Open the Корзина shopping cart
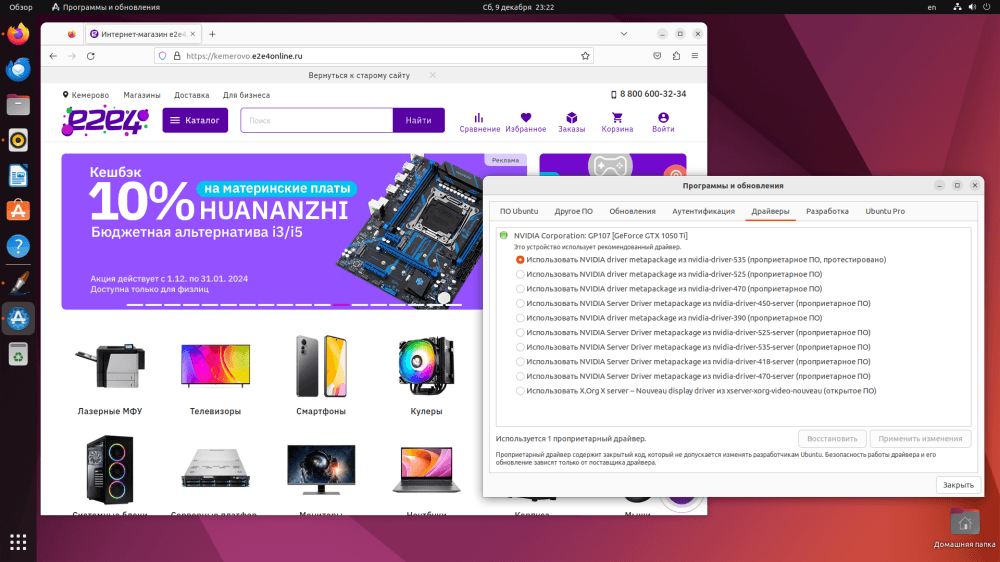 coord(617,122)
